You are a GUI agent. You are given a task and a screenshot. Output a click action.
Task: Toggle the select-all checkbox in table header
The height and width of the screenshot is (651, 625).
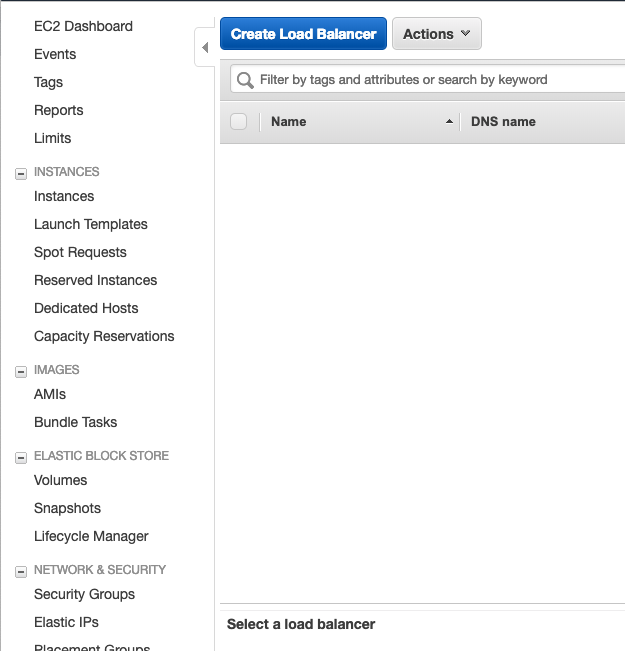(x=238, y=122)
